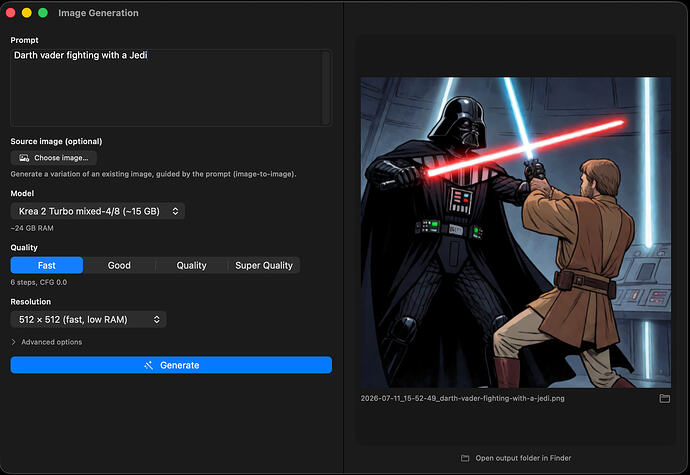Click the red close window button
Viewport: 690px width, 475px height.
[x=11, y=13]
